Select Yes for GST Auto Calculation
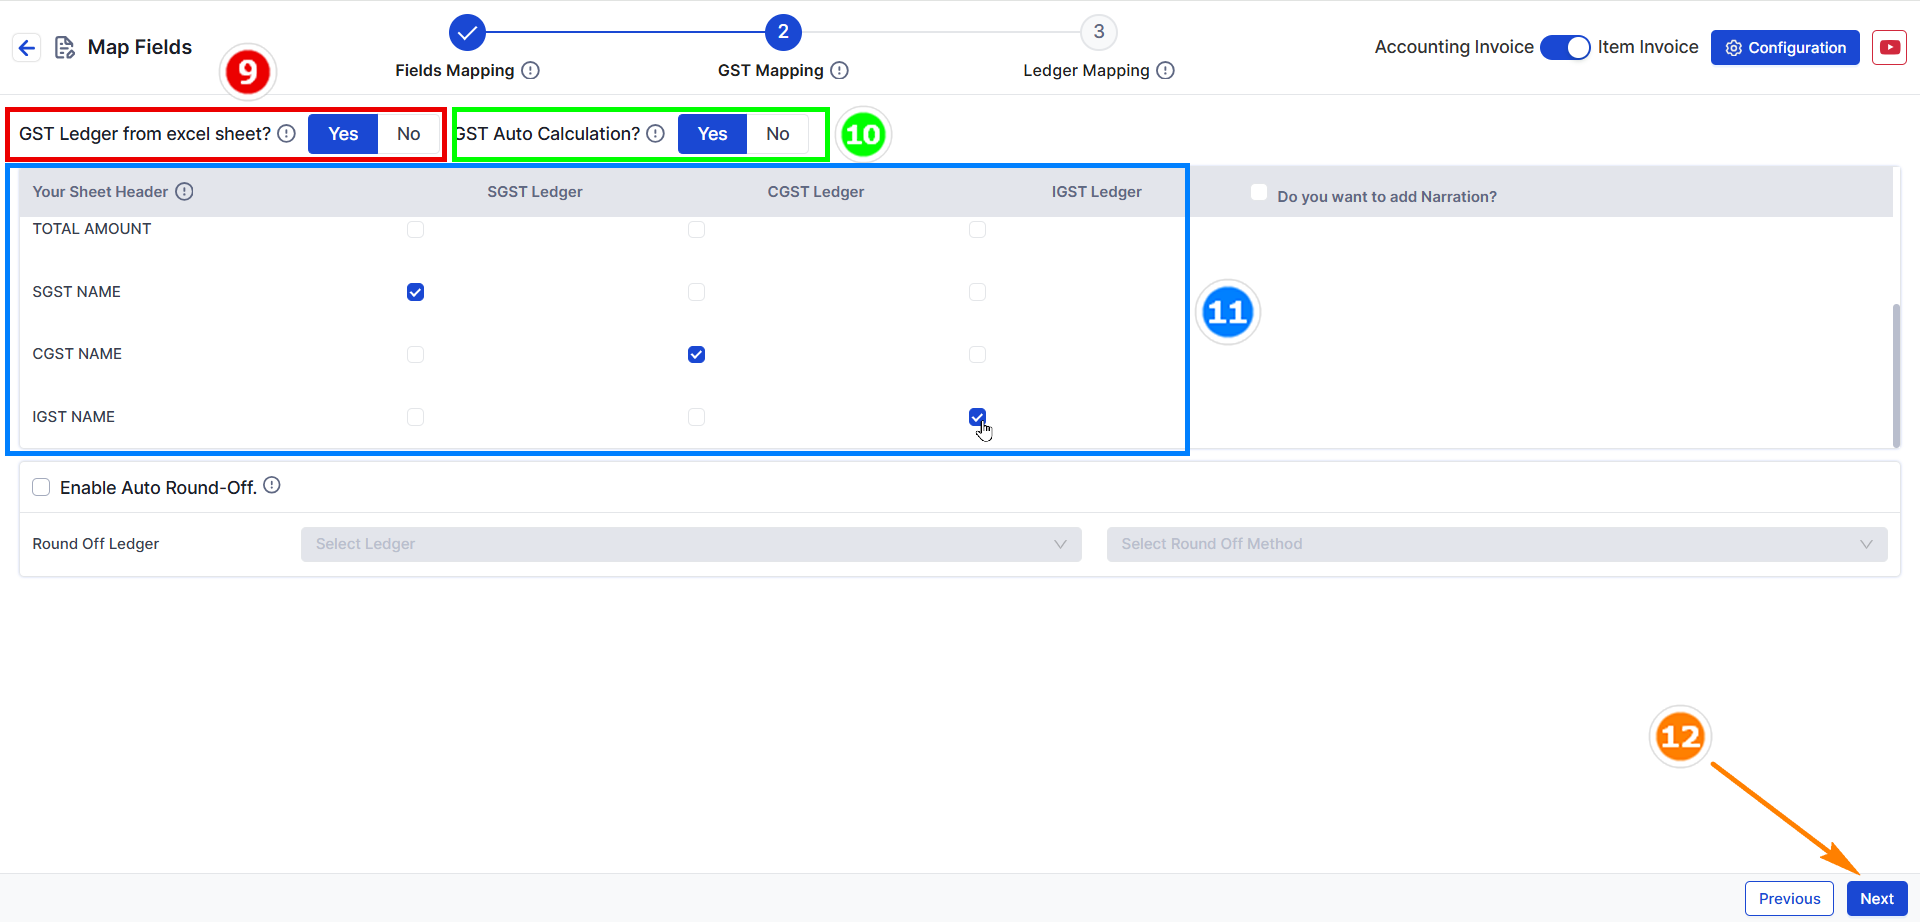1920x922 pixels. 712,134
